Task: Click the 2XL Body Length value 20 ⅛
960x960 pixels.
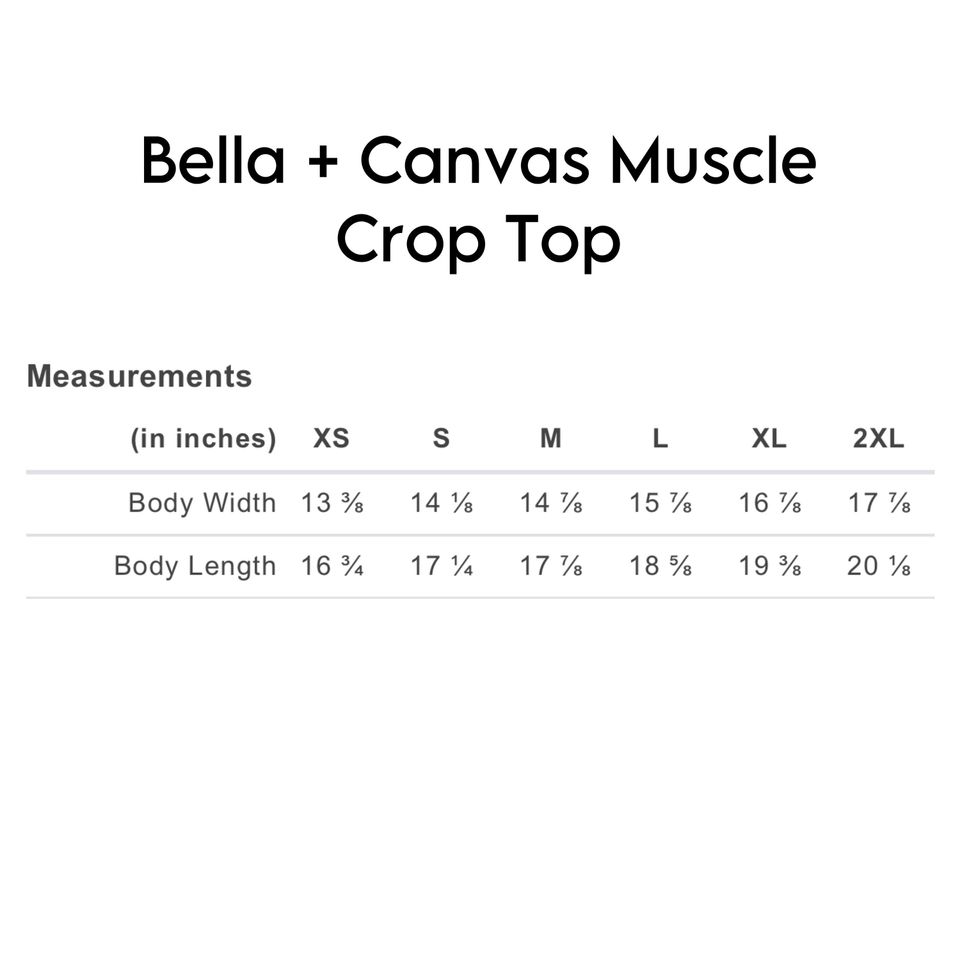Action: pos(879,566)
